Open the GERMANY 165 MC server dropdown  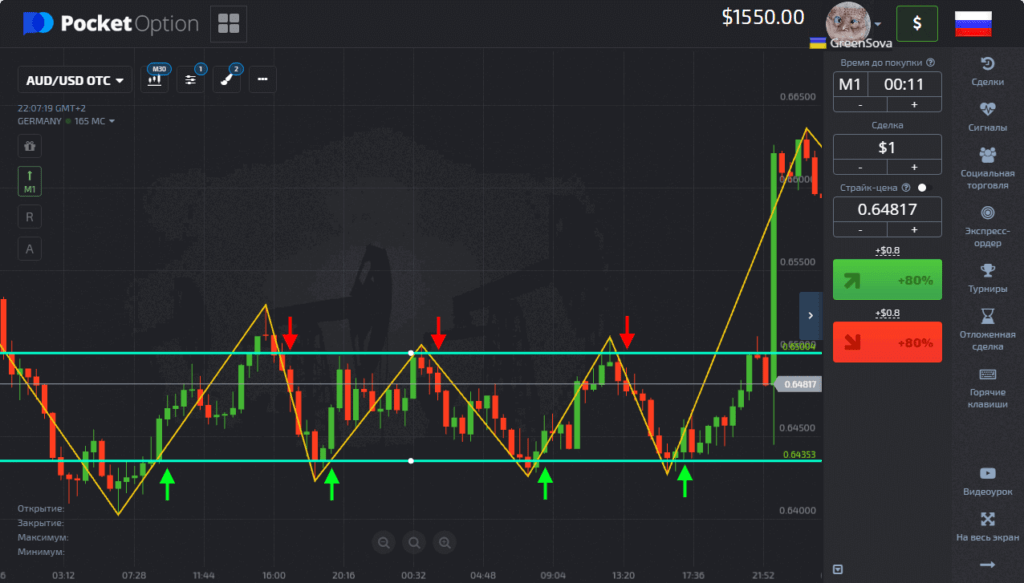(x=66, y=121)
